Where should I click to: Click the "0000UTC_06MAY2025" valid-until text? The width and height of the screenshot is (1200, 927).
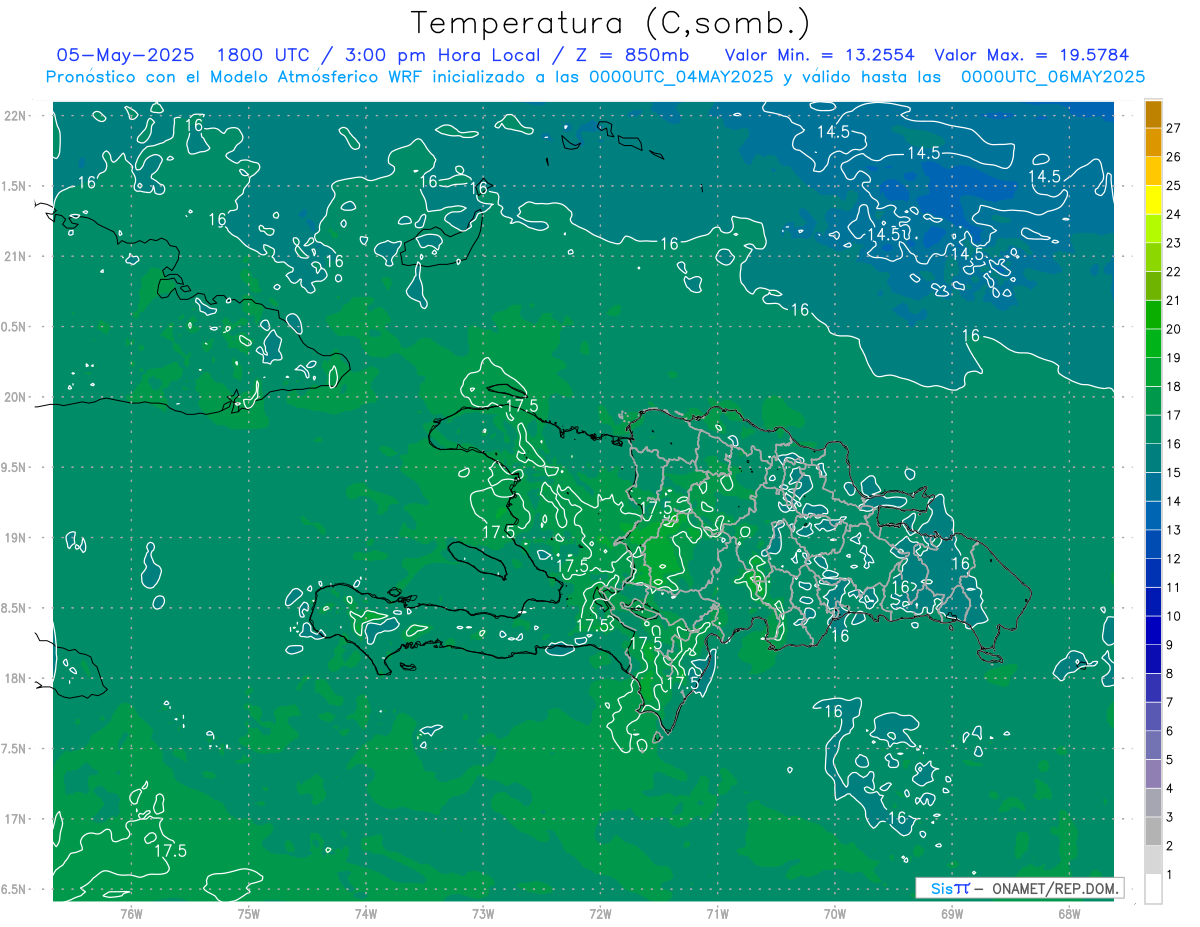(x=1052, y=77)
